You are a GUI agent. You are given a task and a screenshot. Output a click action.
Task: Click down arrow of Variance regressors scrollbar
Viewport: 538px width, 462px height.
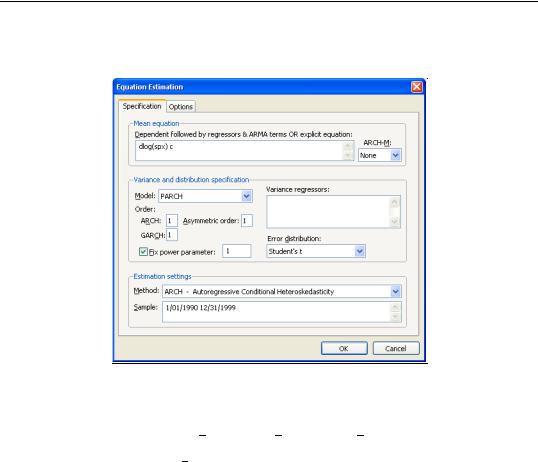coord(395,222)
